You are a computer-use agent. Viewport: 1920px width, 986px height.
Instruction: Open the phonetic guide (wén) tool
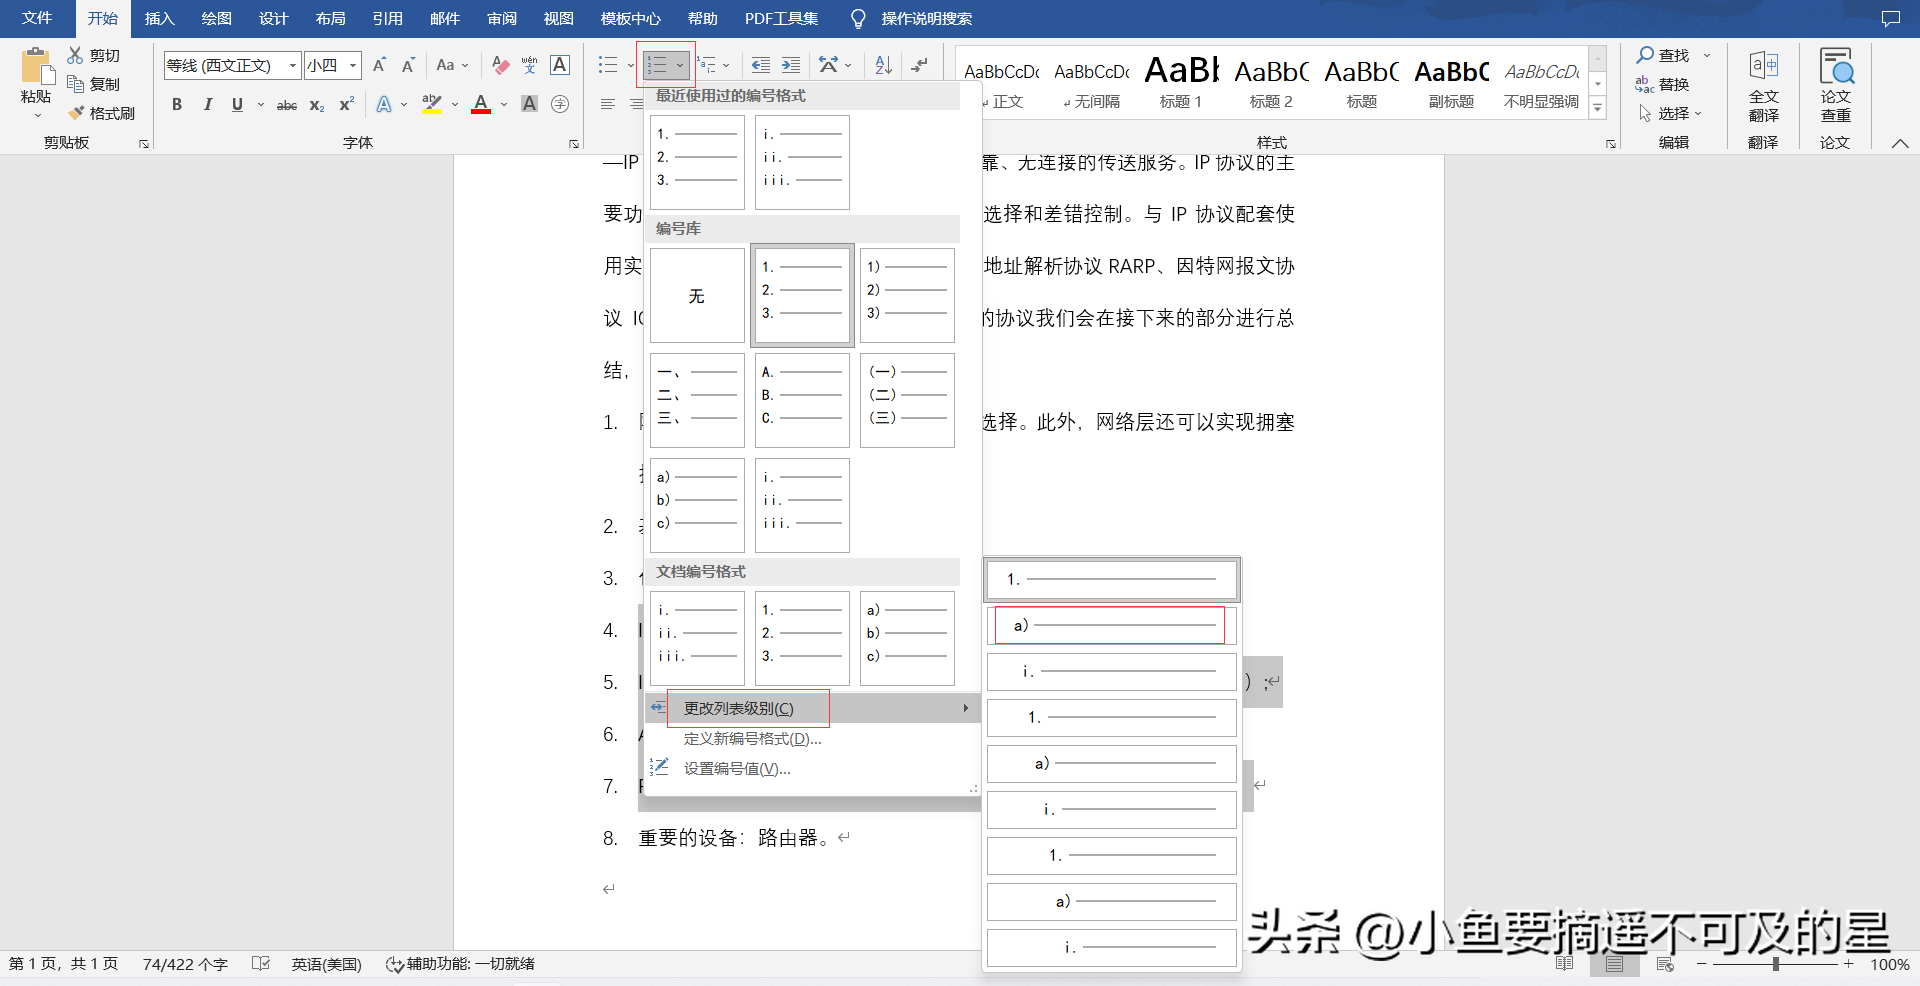(530, 65)
